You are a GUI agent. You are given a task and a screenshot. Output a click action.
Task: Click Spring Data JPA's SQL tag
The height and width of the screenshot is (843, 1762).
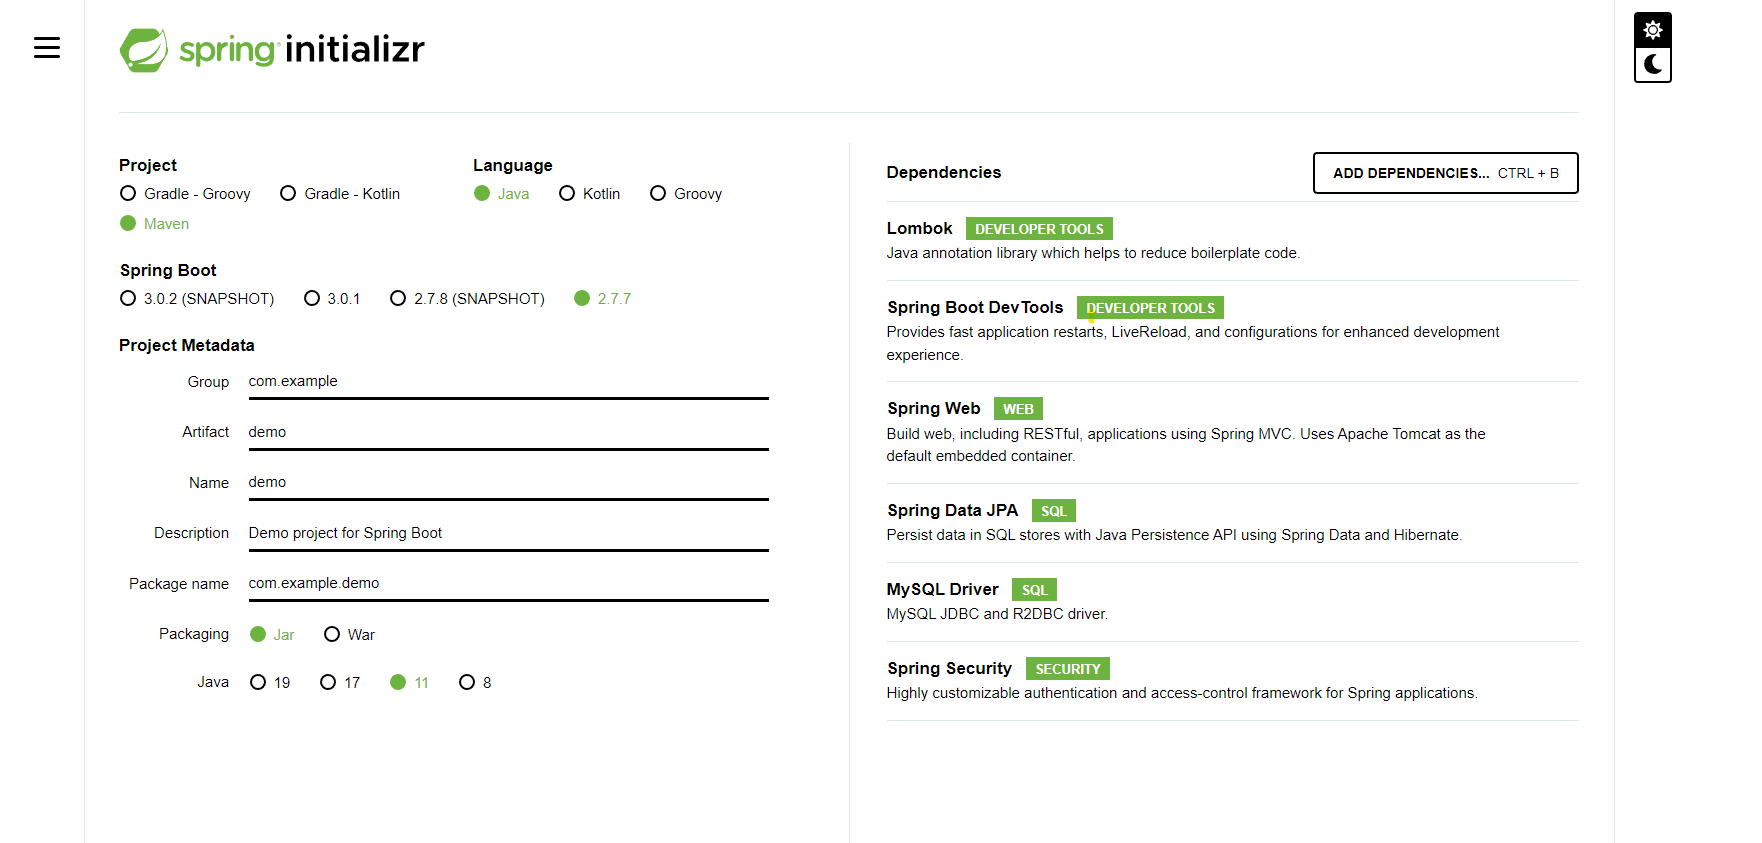click(1053, 511)
